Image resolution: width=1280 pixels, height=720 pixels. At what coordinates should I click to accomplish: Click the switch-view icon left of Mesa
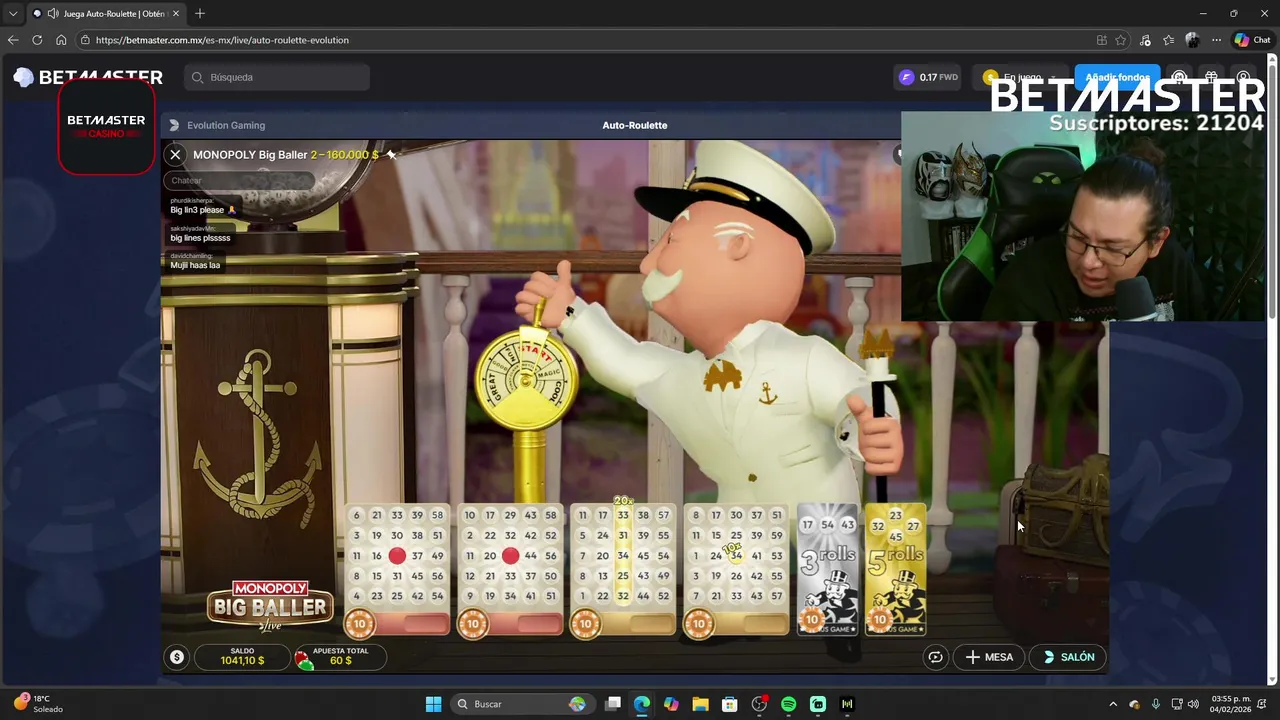(935, 657)
